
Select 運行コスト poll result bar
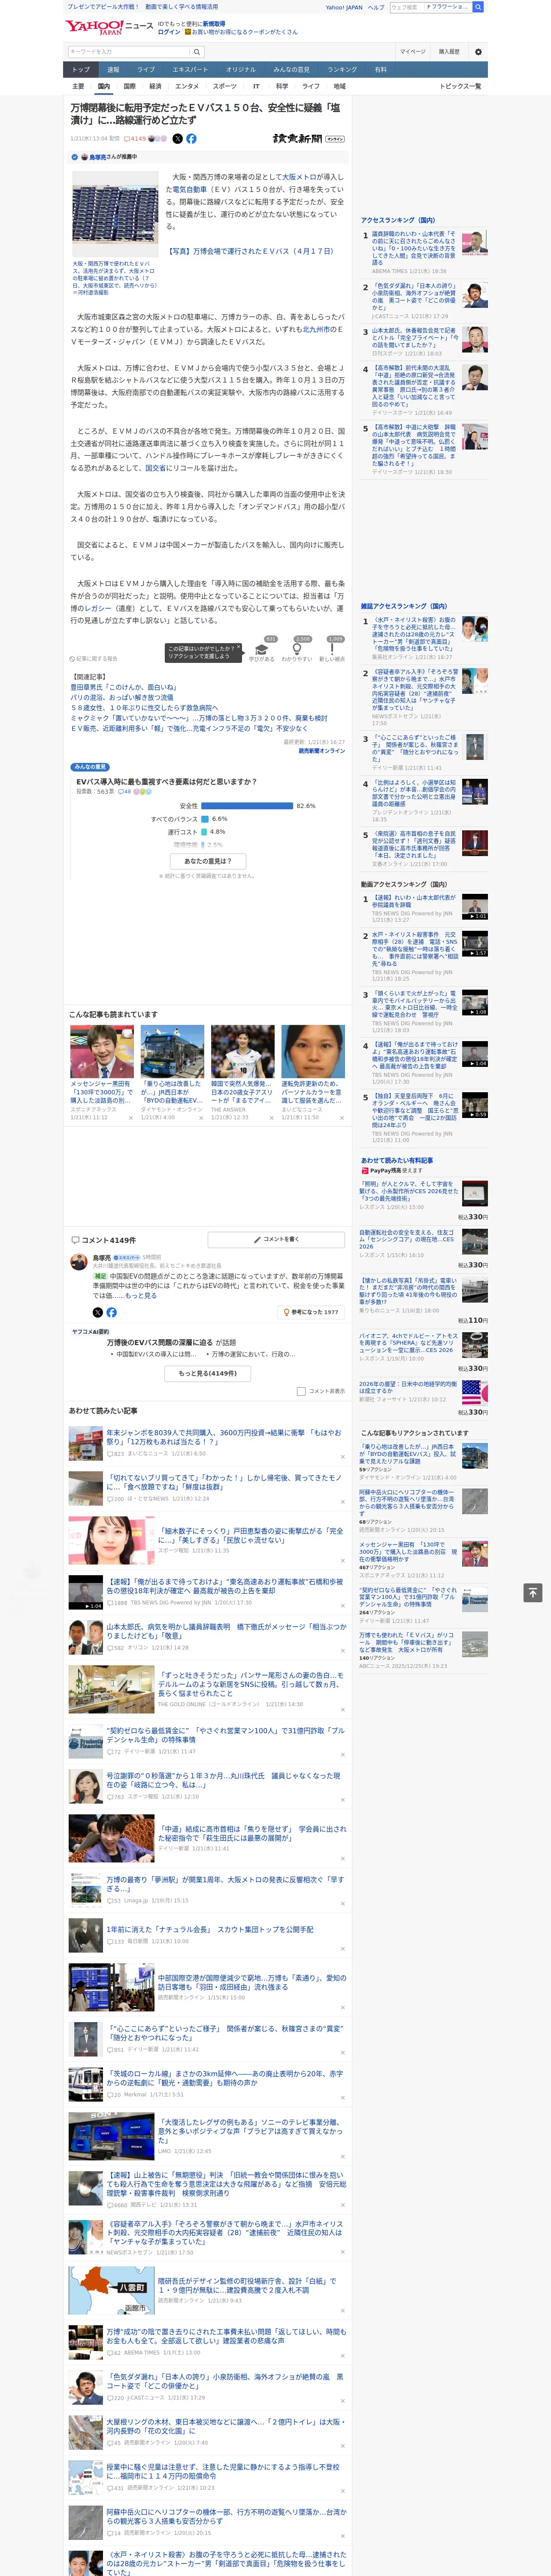[204, 832]
